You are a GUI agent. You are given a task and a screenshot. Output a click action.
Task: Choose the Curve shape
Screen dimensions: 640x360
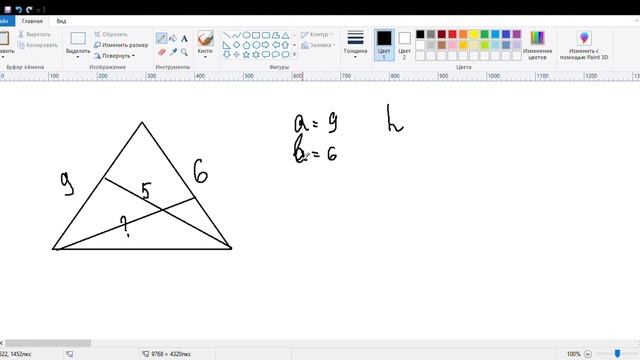click(236, 36)
